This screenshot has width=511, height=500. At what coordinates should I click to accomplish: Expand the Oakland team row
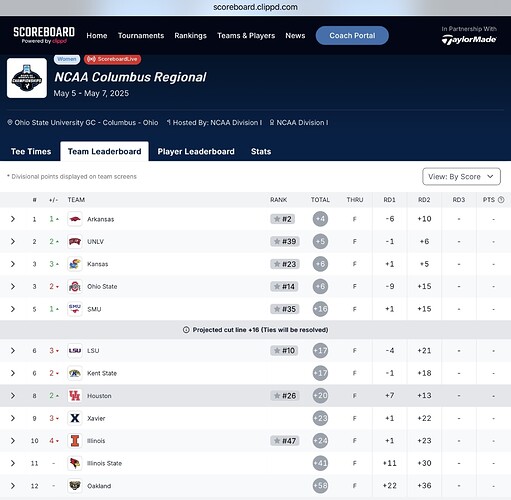(x=13, y=486)
